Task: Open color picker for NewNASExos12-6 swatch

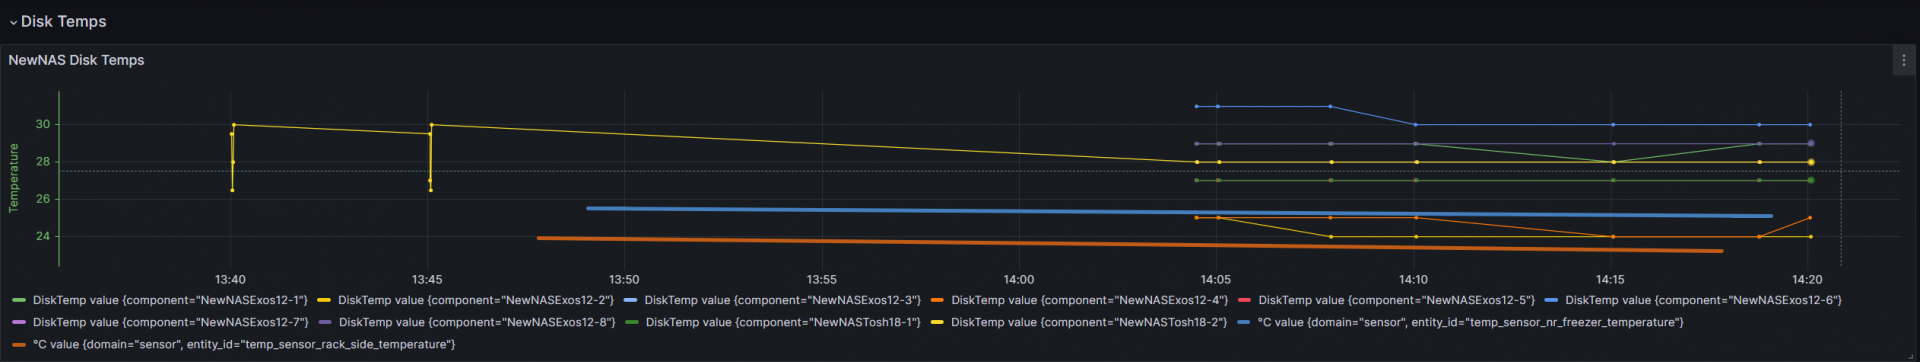Action: (x=1551, y=300)
